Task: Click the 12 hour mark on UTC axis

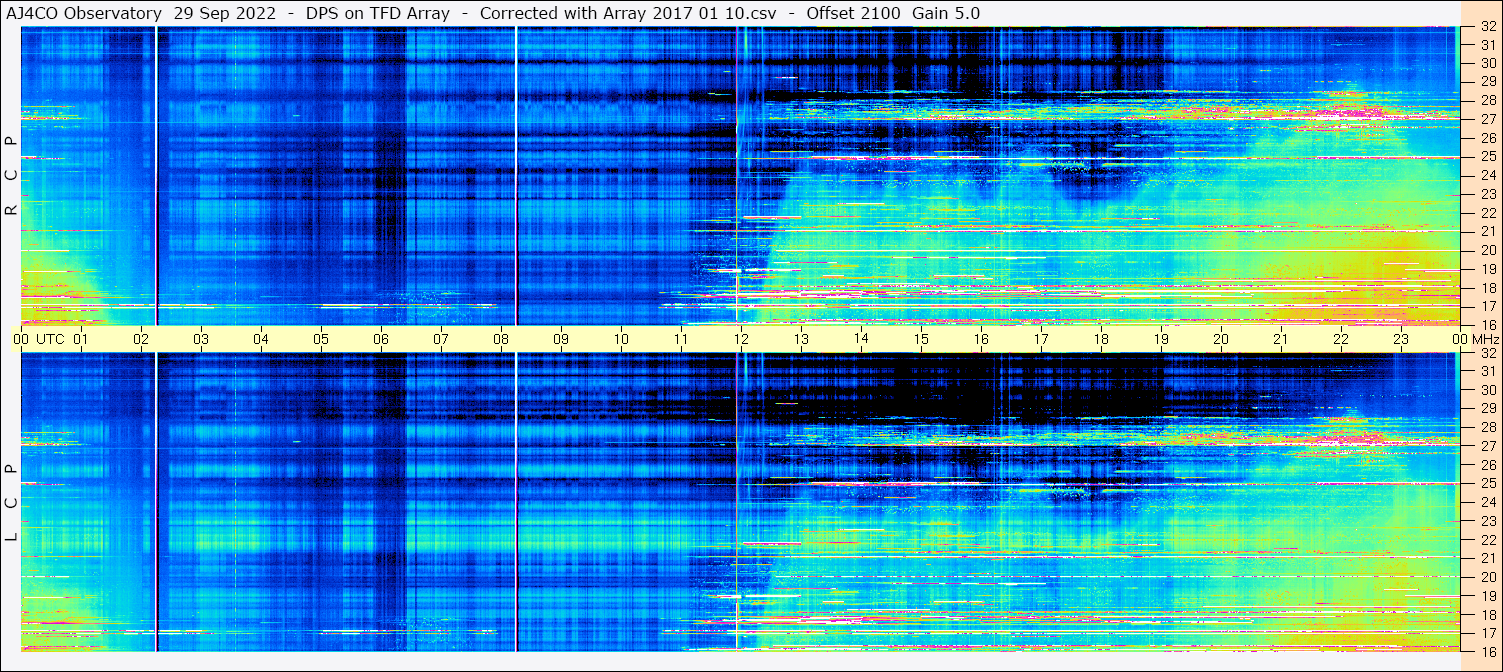Action: click(x=741, y=339)
